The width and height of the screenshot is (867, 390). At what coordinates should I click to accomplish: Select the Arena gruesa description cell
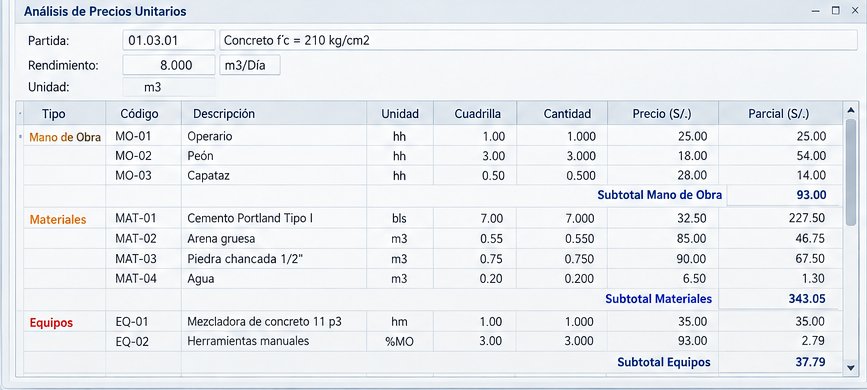click(274, 239)
